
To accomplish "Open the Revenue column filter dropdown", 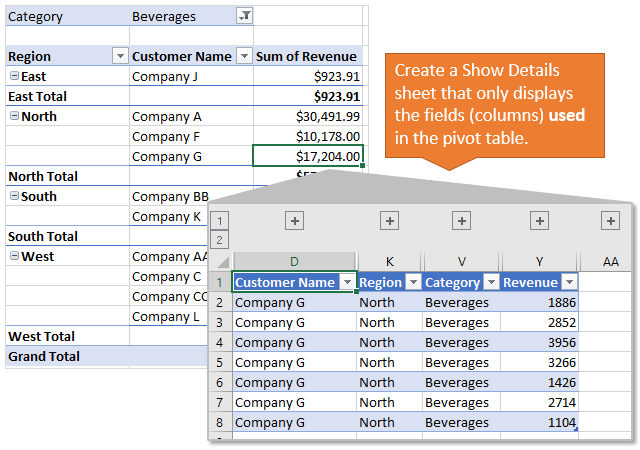I will [569, 283].
